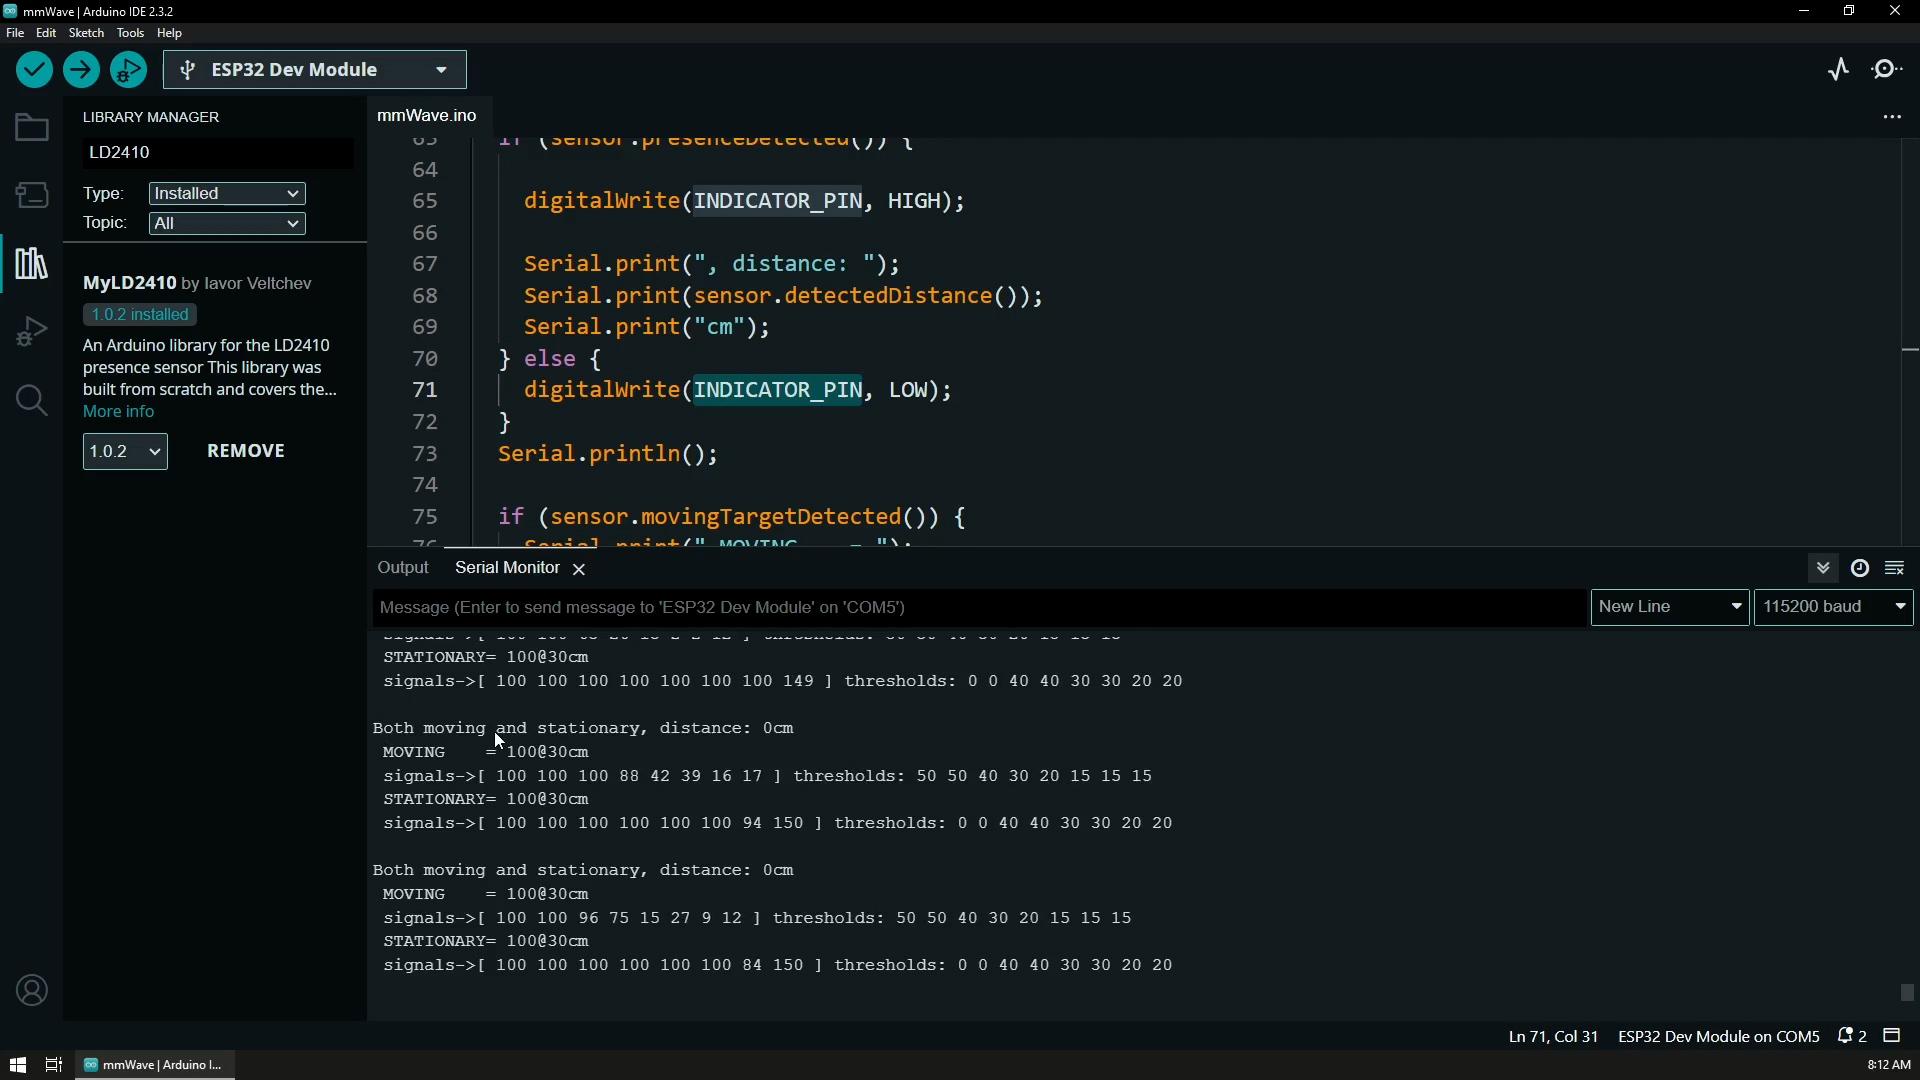This screenshot has height=1080, width=1920.
Task: Open the library version 1.0.2 dropdown
Action: 125,452
